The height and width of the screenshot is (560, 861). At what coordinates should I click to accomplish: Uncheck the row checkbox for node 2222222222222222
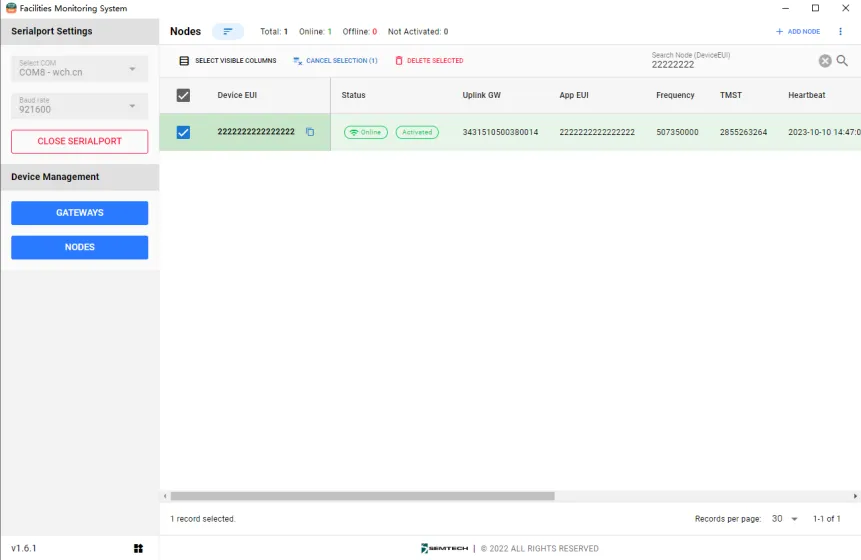point(183,132)
